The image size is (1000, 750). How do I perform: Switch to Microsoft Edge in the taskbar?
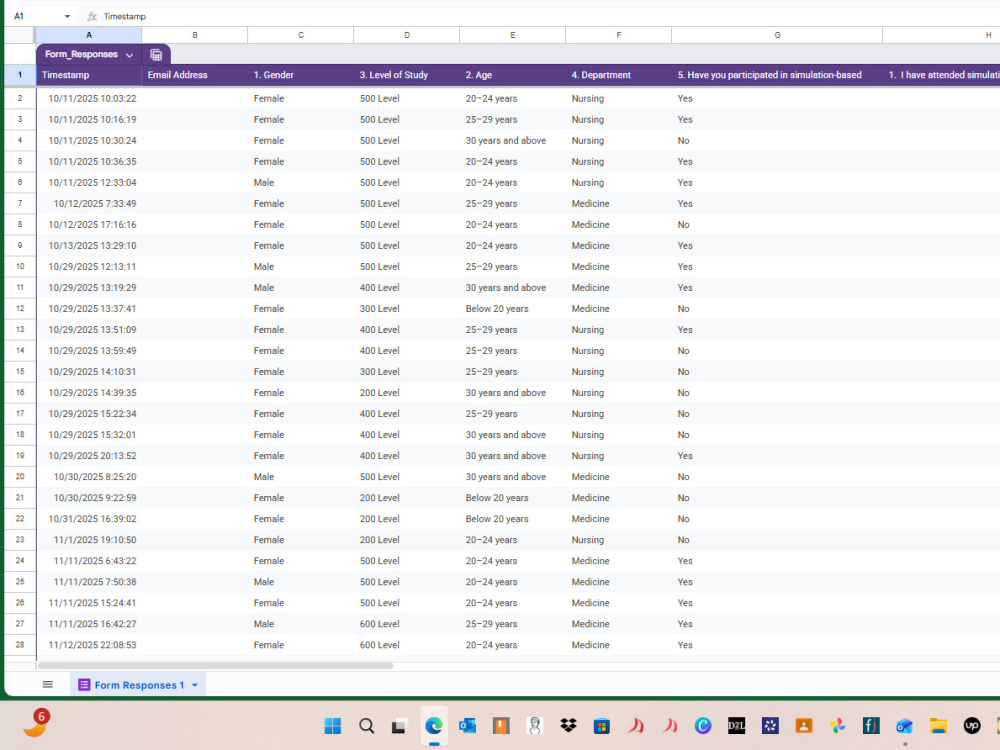(434, 726)
